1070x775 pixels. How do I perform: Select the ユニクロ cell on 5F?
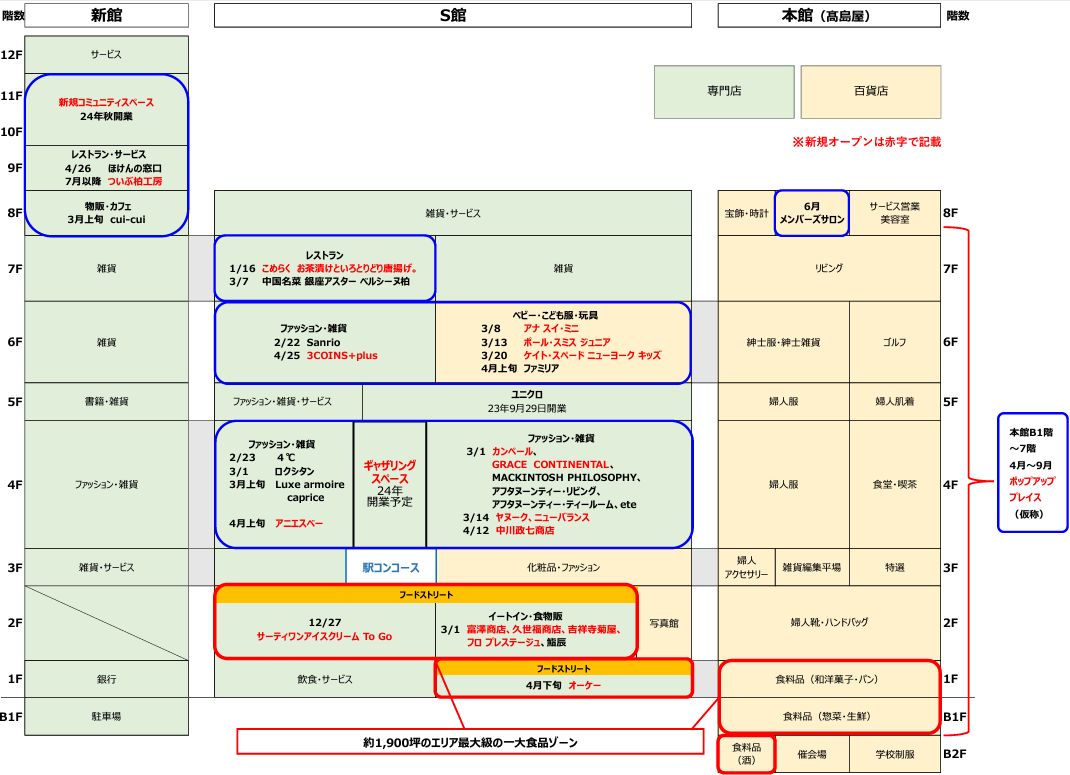(526, 401)
